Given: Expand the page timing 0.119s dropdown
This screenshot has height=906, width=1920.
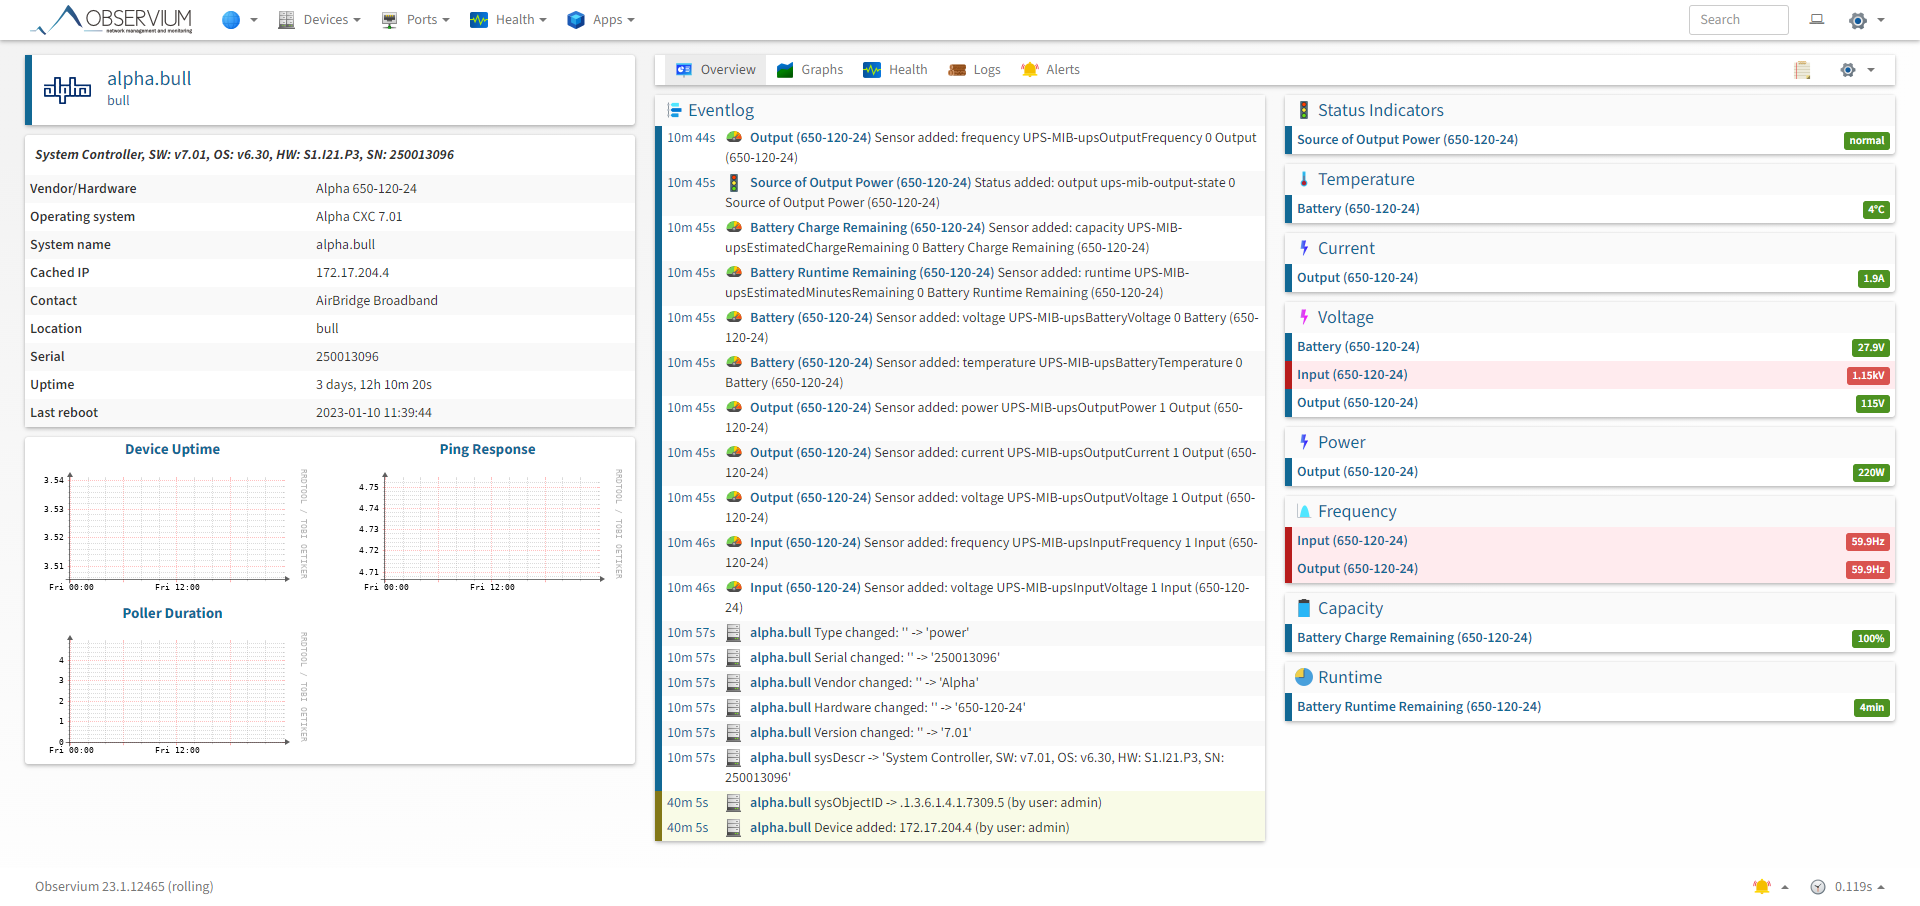Looking at the screenshot, I should pyautogui.click(x=1848, y=887).
